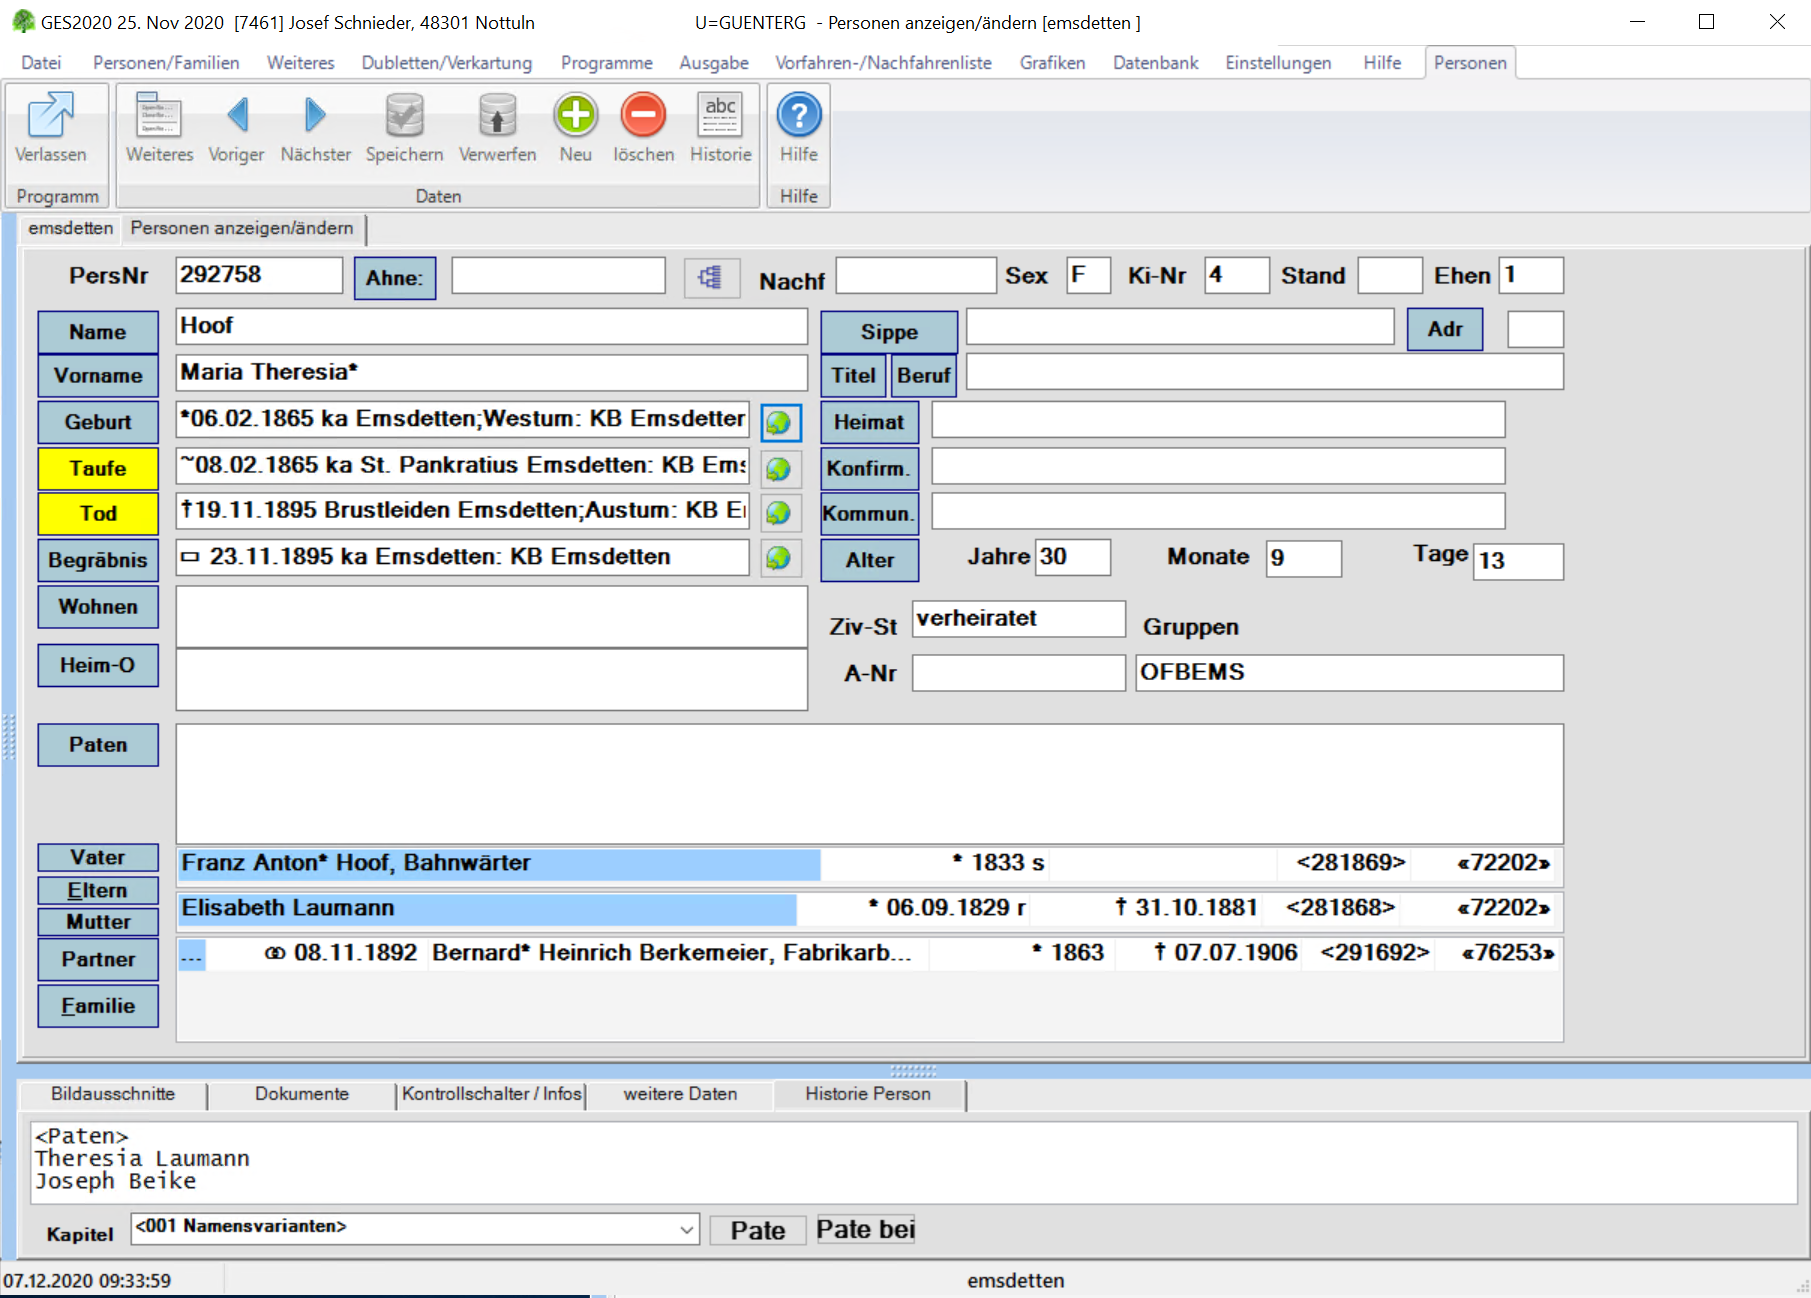Switch to the Dokumente tab

click(302, 1094)
